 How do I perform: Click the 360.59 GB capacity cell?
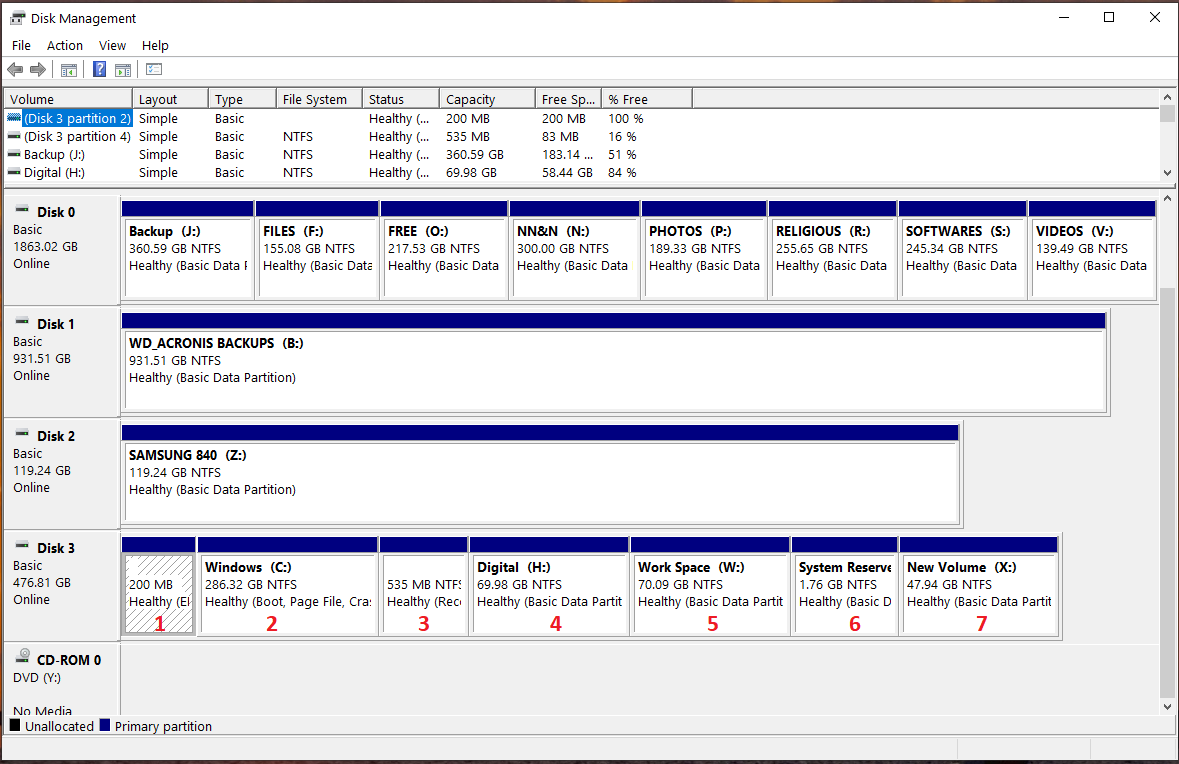[474, 154]
